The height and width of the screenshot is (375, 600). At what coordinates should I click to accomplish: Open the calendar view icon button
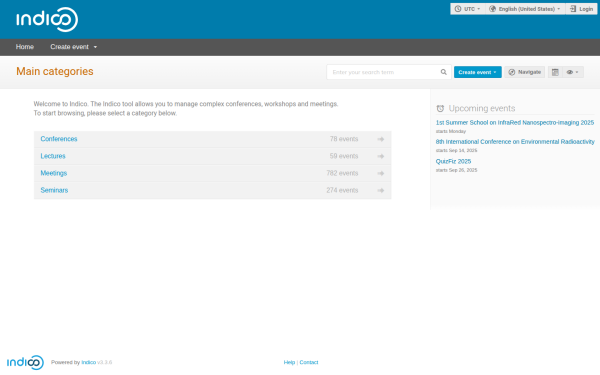pos(555,72)
